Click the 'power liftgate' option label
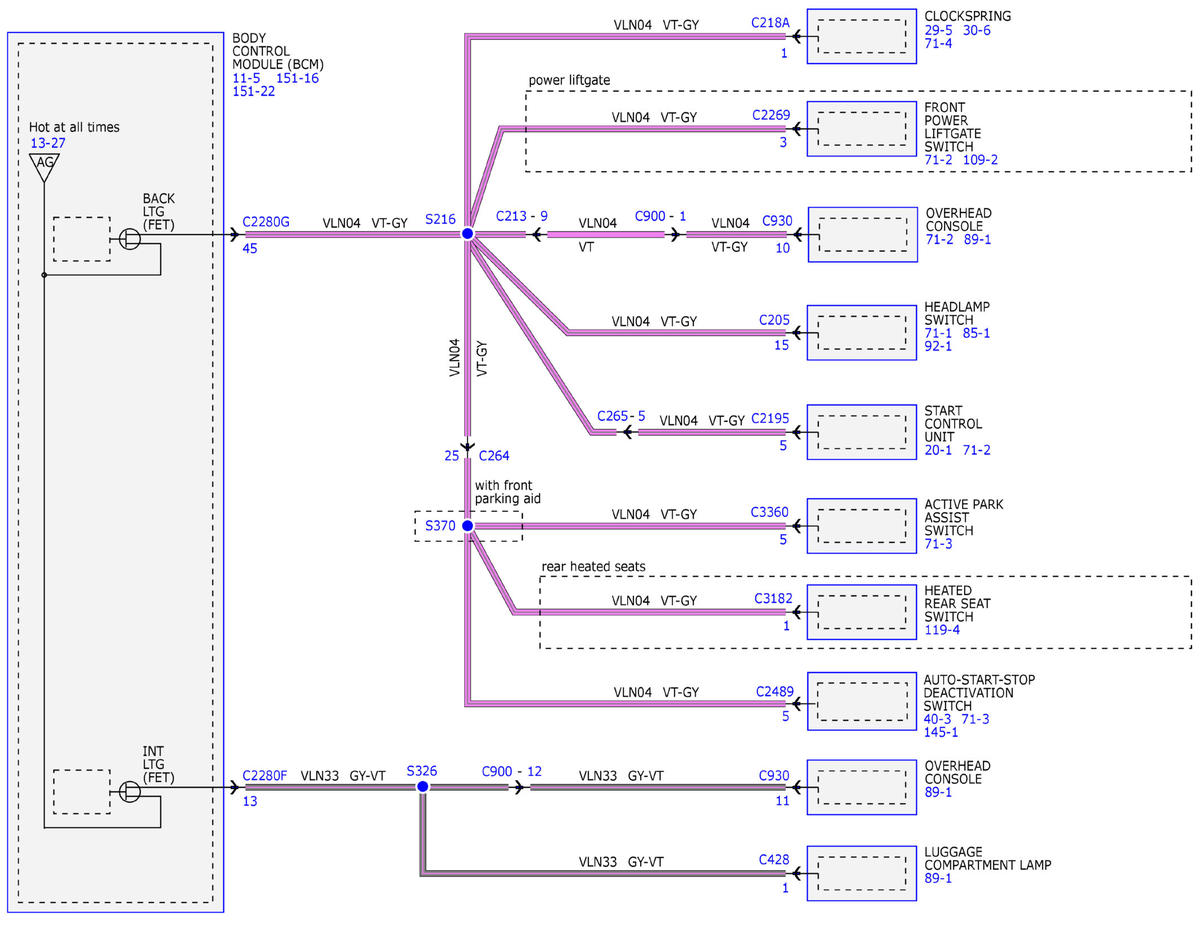The image size is (1200, 927). (569, 80)
